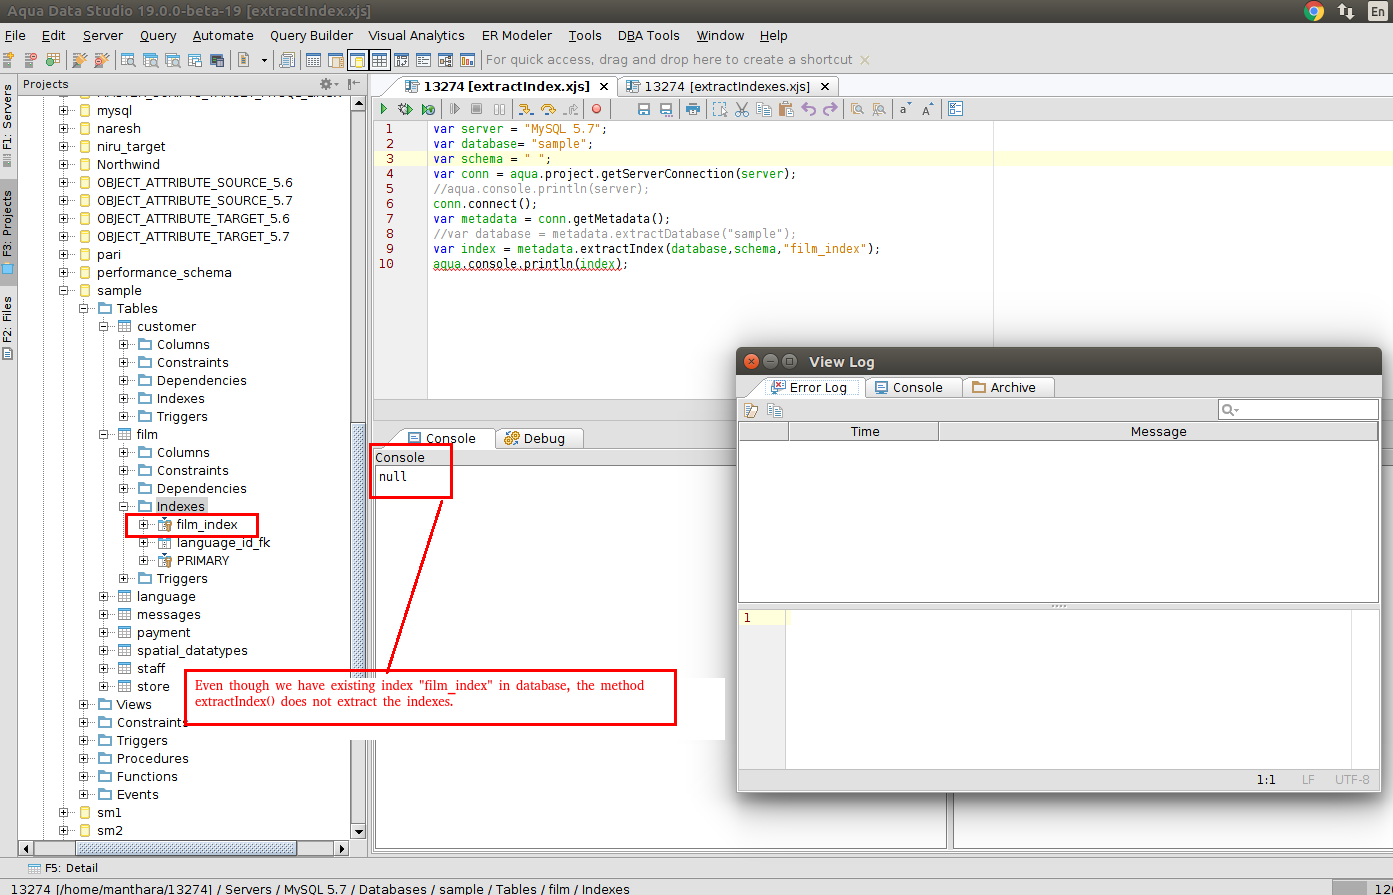Collapse the sample database node
The height and width of the screenshot is (895, 1393).
pos(64,291)
